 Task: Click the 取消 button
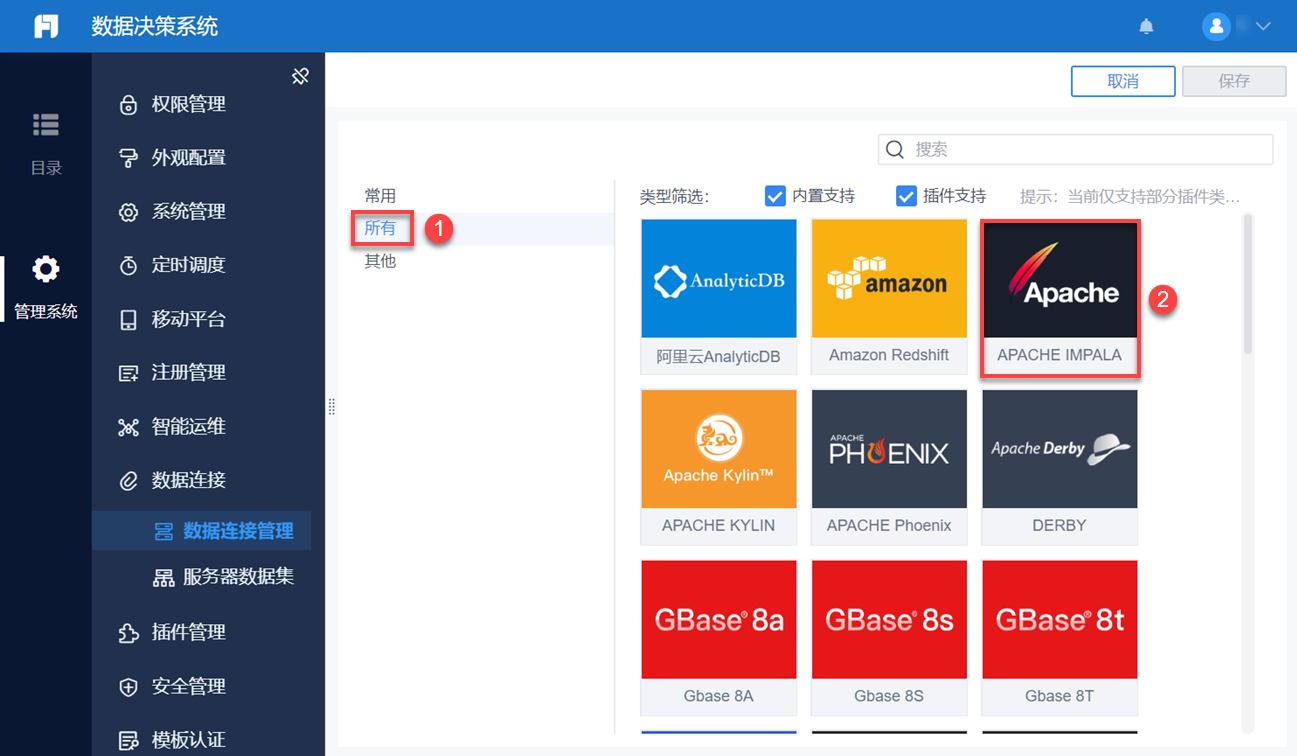[x=1123, y=81]
